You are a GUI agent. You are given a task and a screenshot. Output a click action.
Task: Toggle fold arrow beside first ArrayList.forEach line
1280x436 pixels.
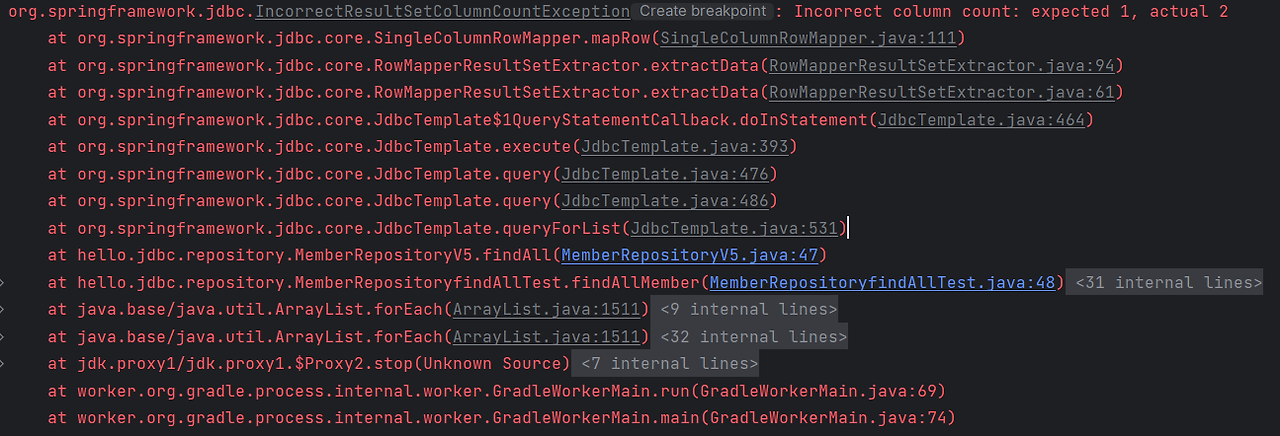pos(4,309)
